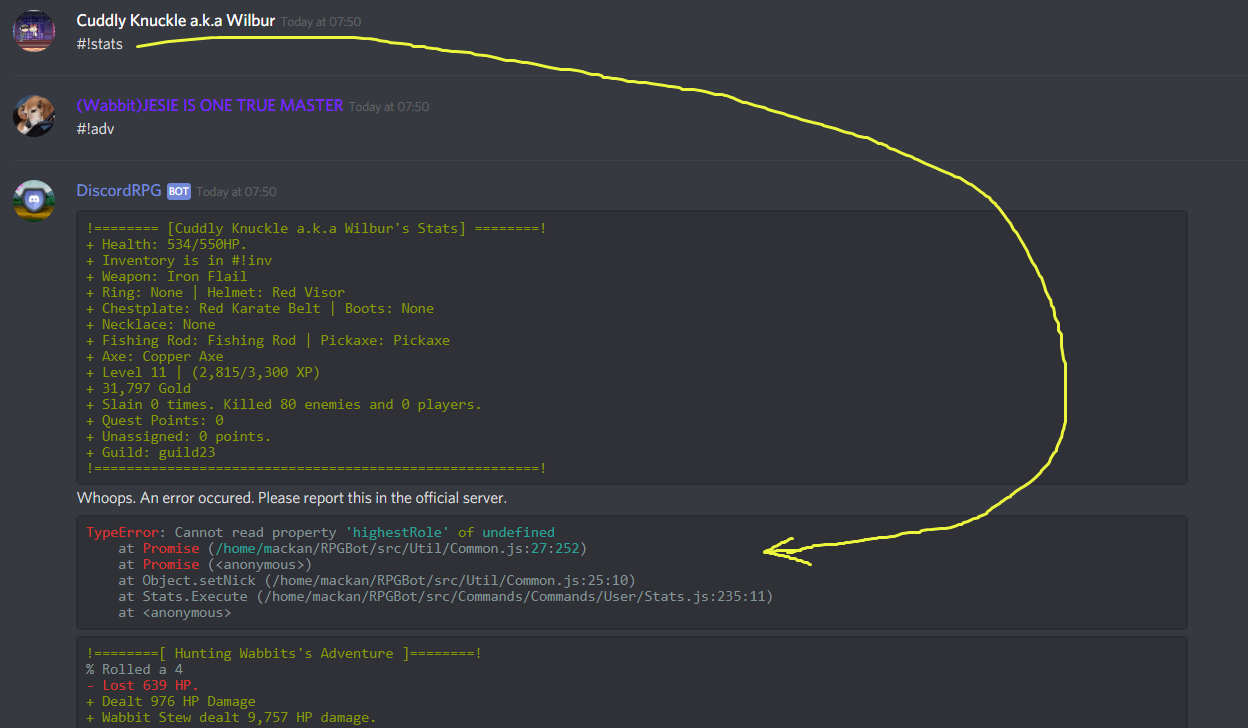Click the 'Axe: Copper Axe' line
1248x728 pixels.
[x=155, y=356]
